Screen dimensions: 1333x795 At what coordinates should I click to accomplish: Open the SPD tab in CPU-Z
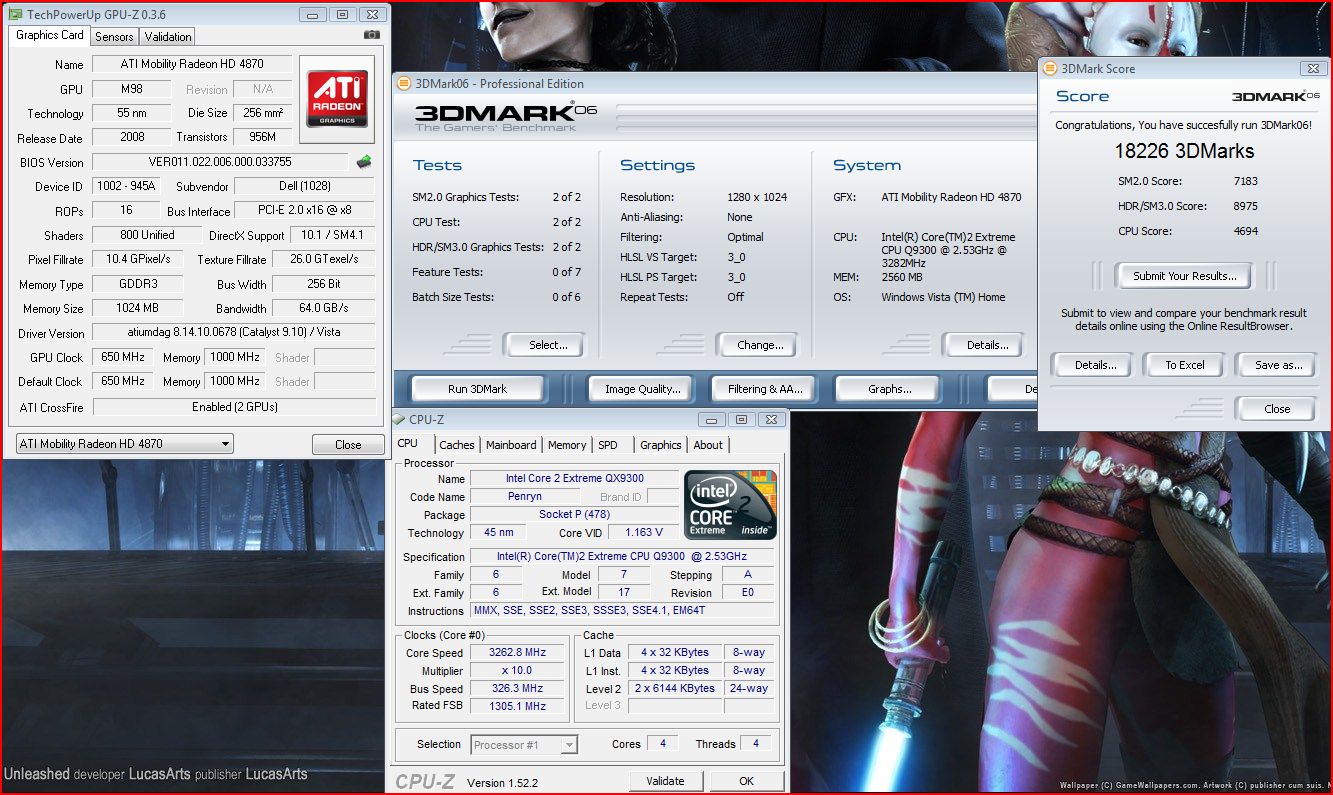[x=608, y=445]
